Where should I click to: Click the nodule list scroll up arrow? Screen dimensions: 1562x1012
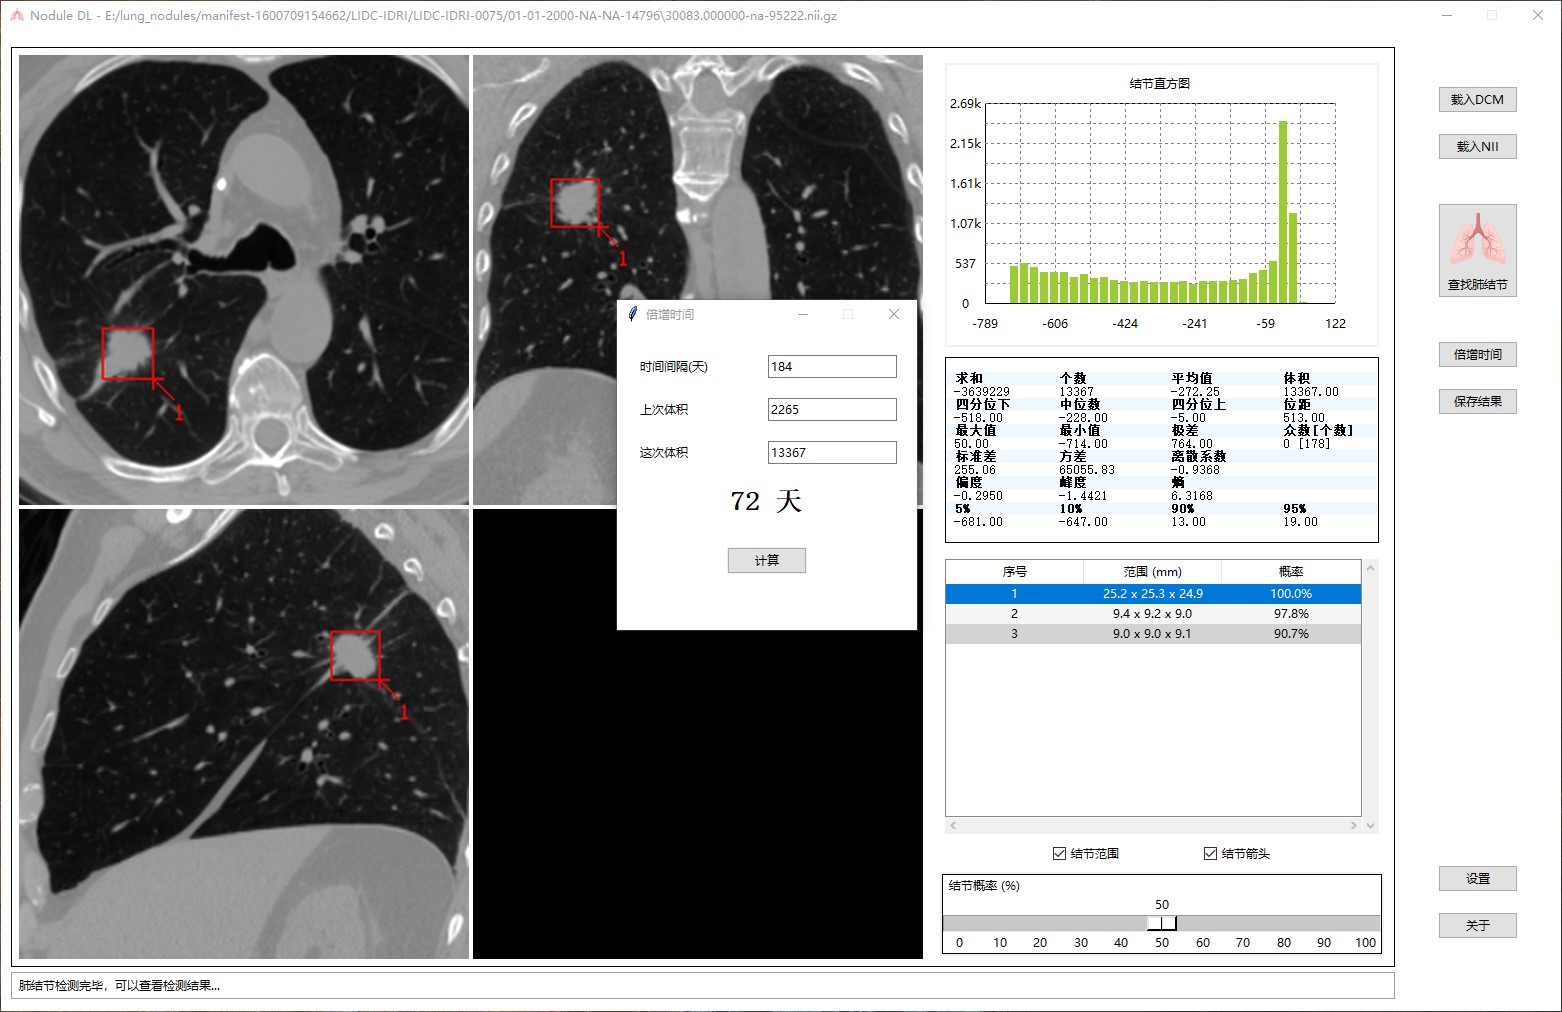click(x=1370, y=568)
